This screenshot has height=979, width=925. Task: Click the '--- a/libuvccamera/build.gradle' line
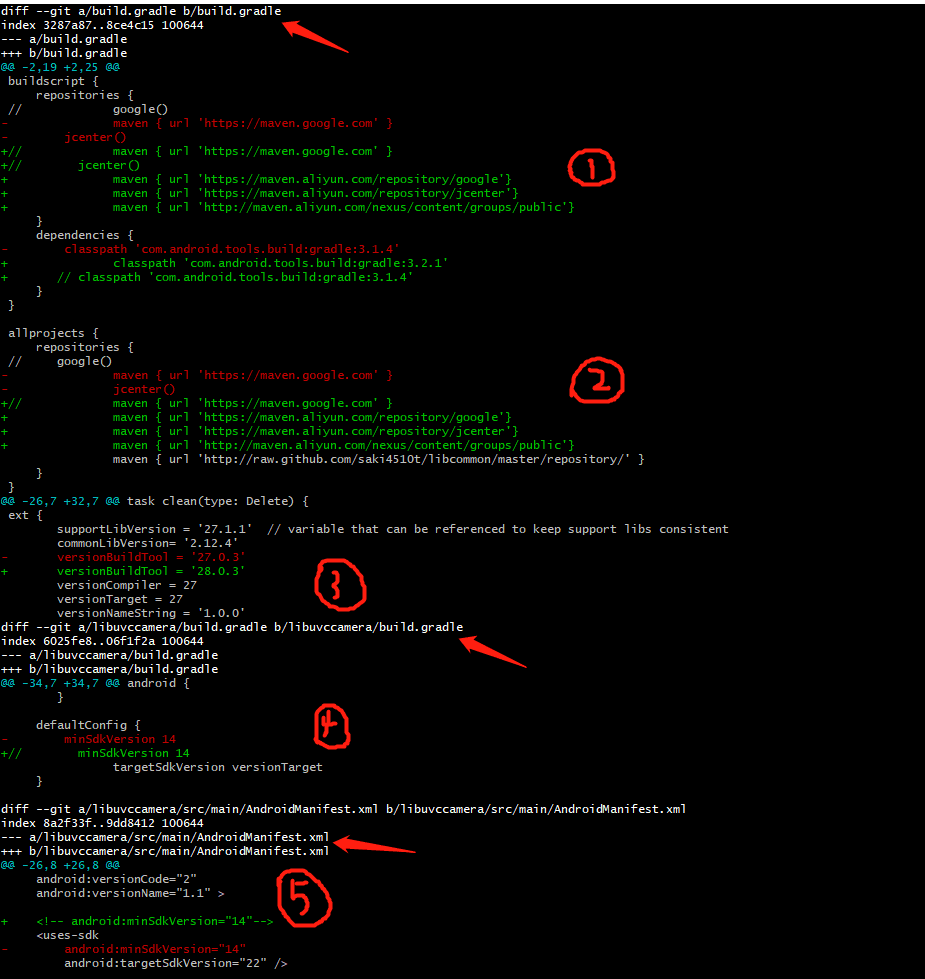[110, 655]
